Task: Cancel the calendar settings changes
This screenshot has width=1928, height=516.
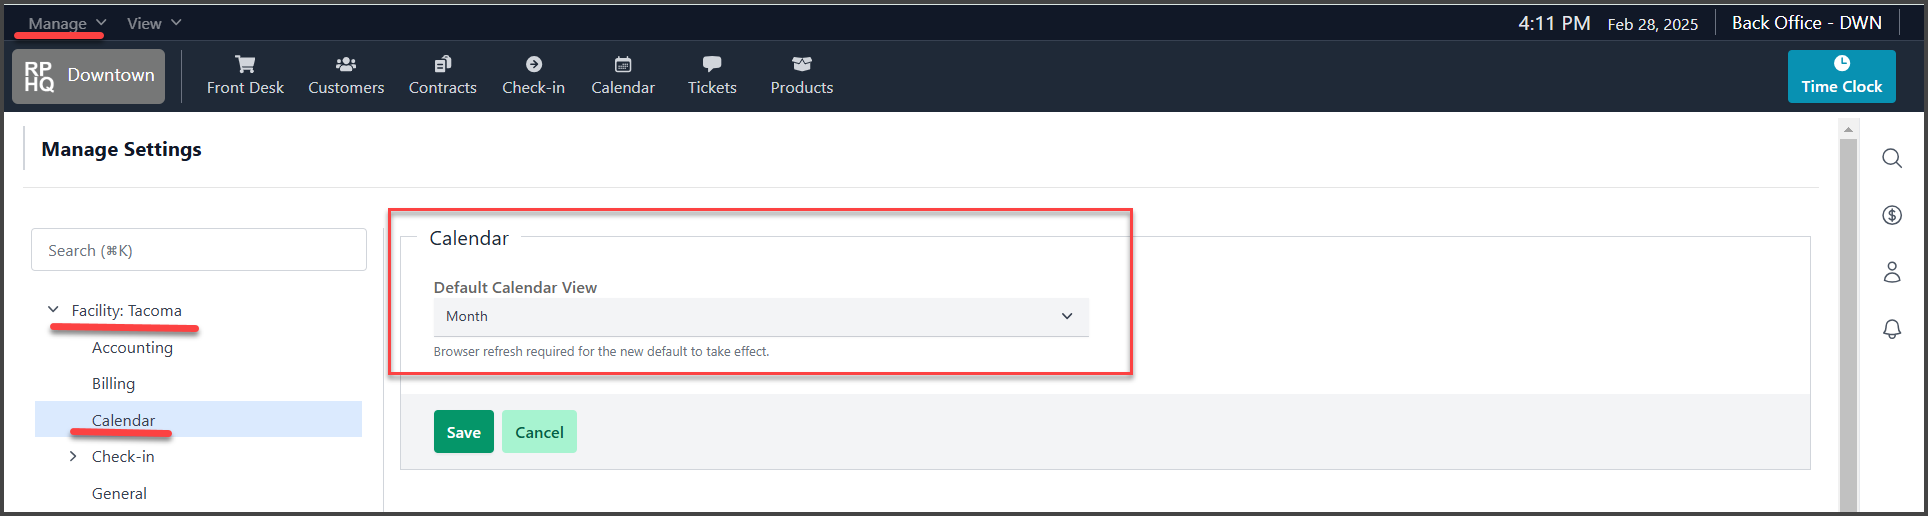Action: pyautogui.click(x=539, y=432)
